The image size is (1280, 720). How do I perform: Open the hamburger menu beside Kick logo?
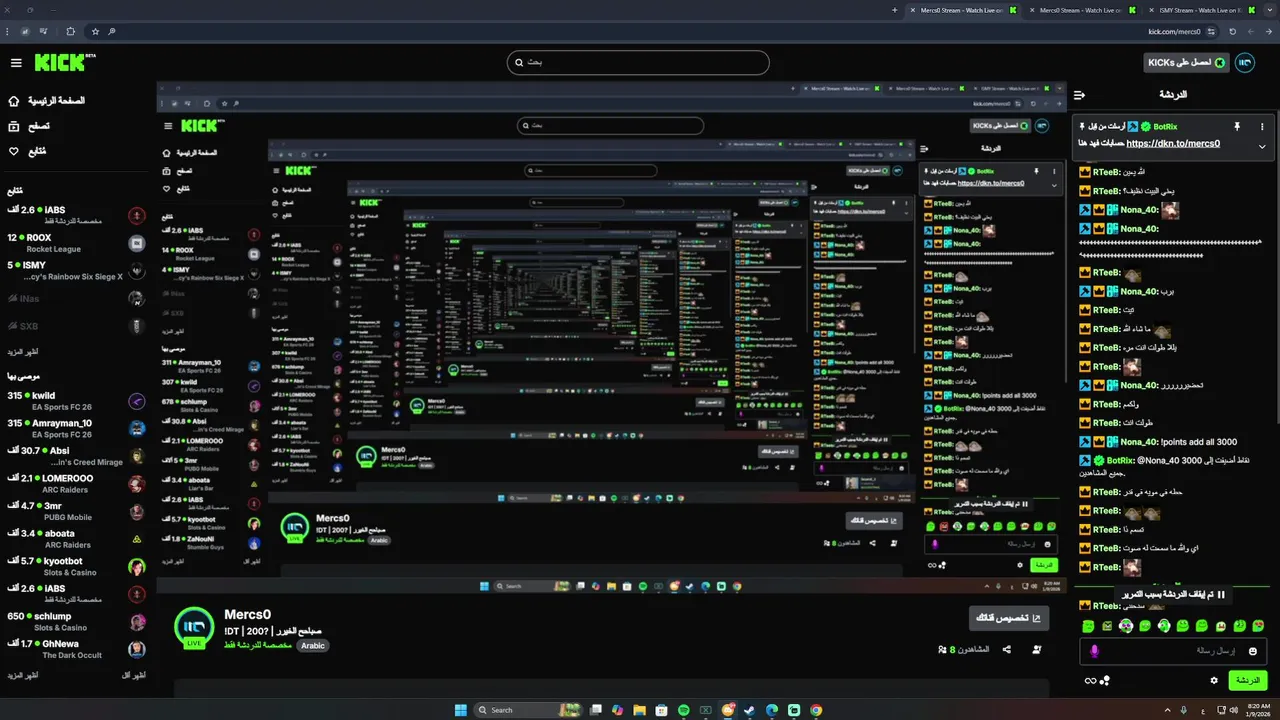(x=16, y=63)
